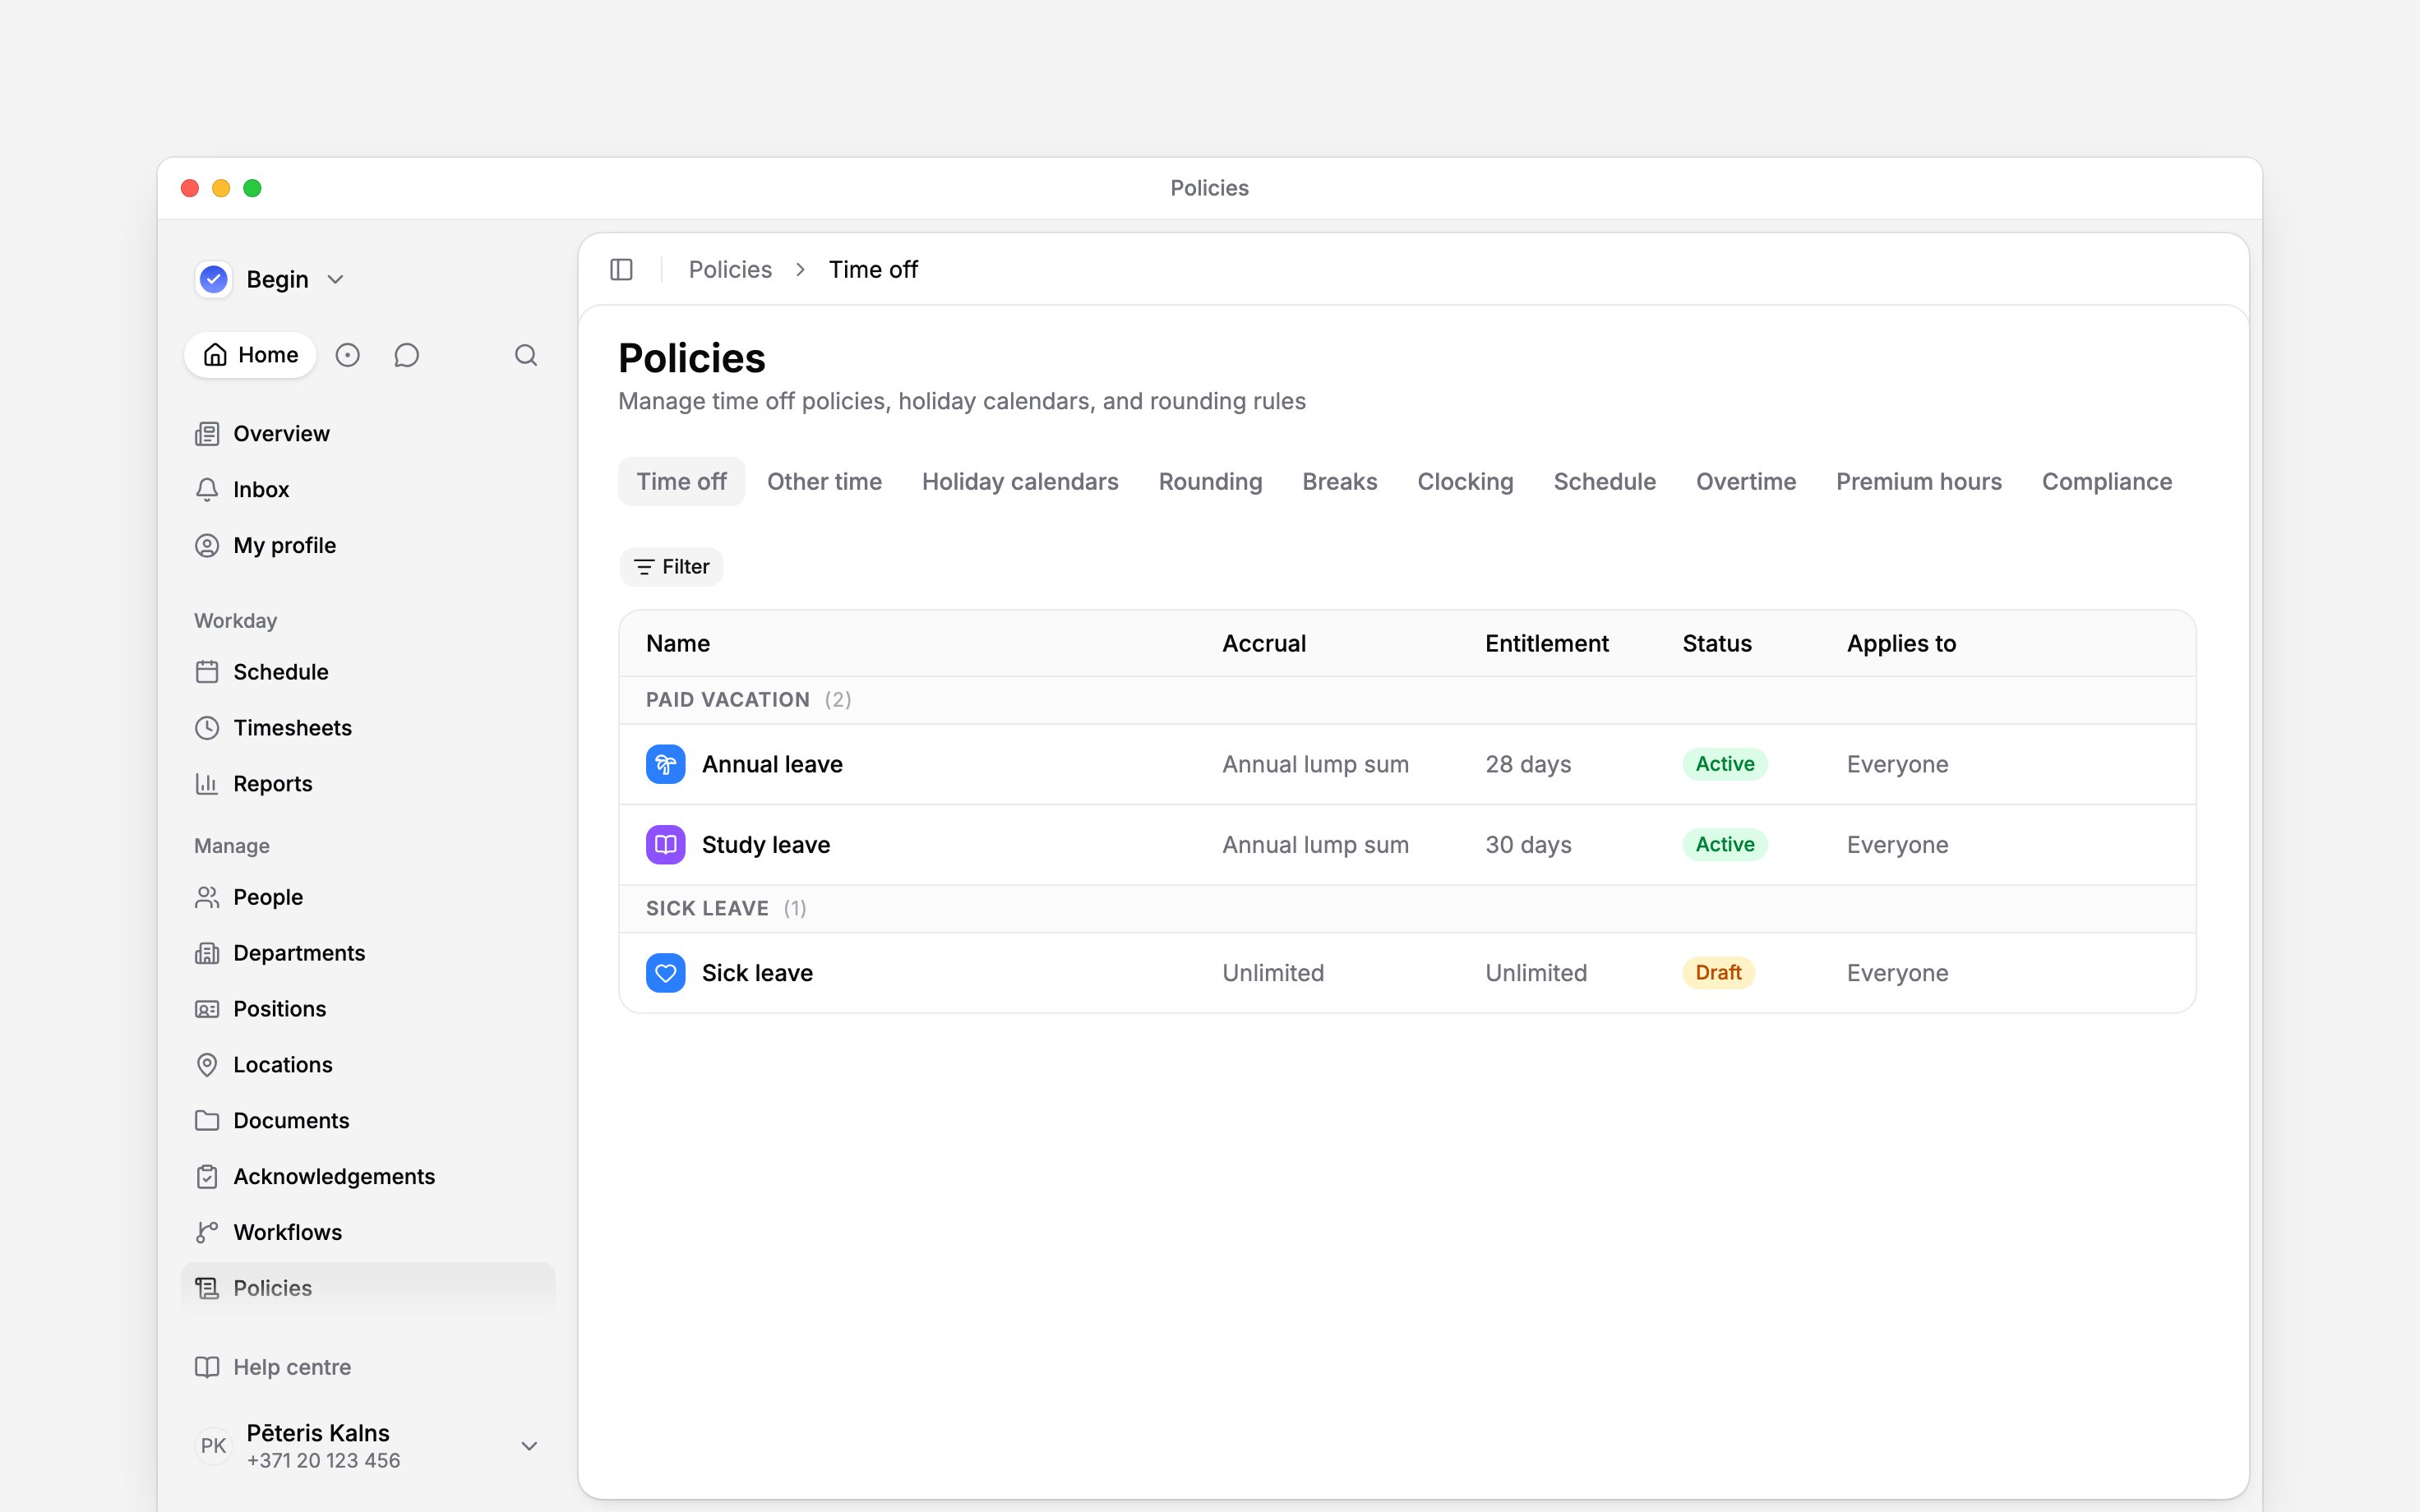Click the Departments building icon
Screen dimensions: 2420x1512
tap(207, 953)
